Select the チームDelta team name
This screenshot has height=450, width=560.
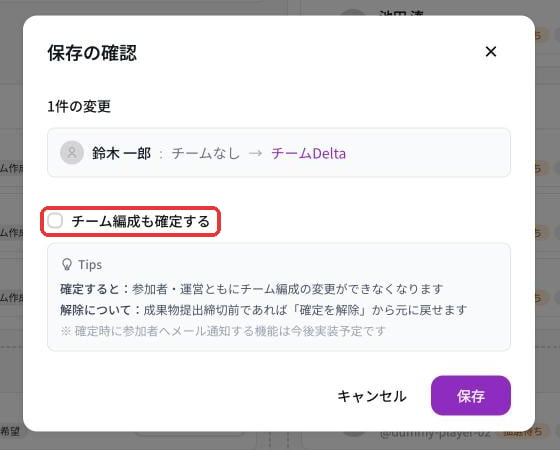click(309, 153)
